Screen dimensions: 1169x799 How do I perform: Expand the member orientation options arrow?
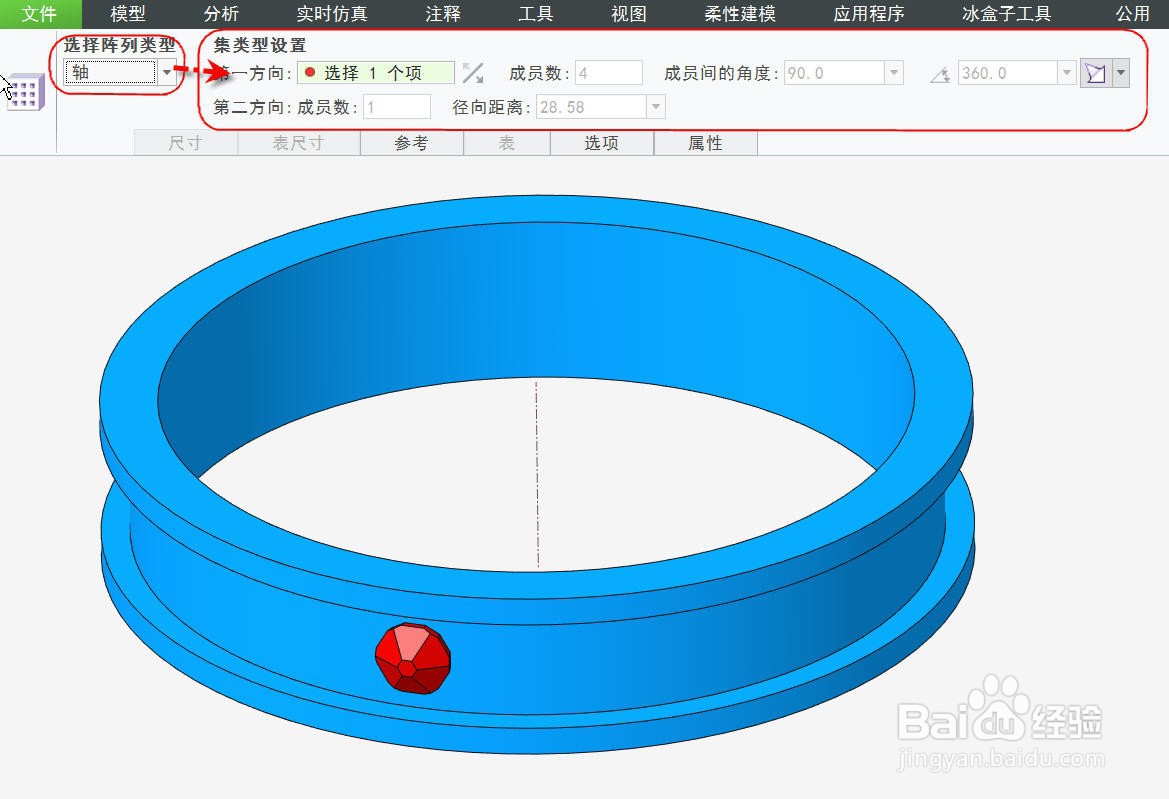(x=1121, y=73)
